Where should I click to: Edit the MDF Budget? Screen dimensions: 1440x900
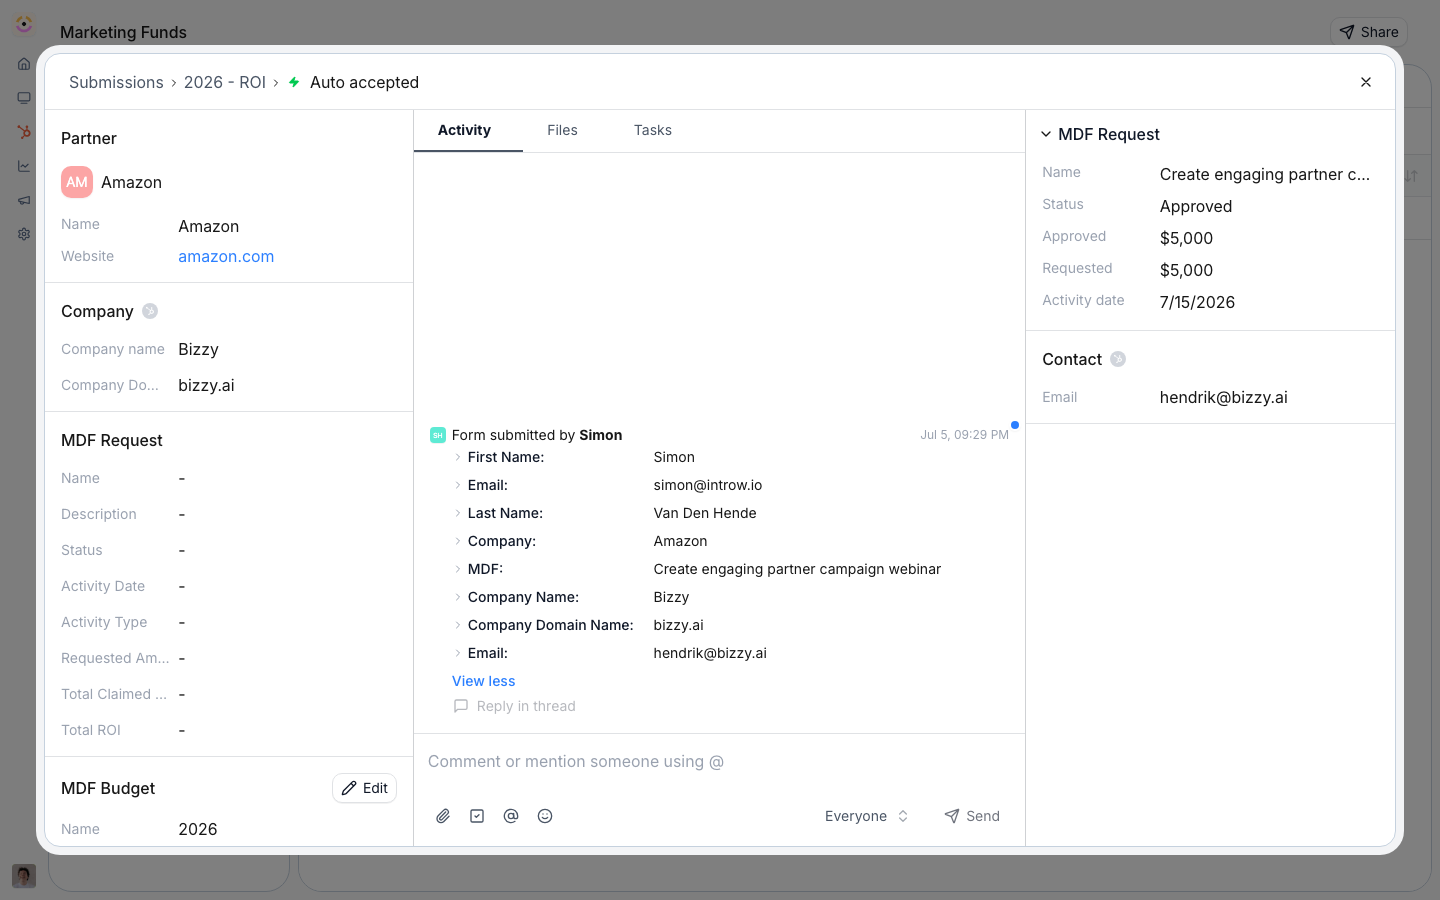[364, 788]
